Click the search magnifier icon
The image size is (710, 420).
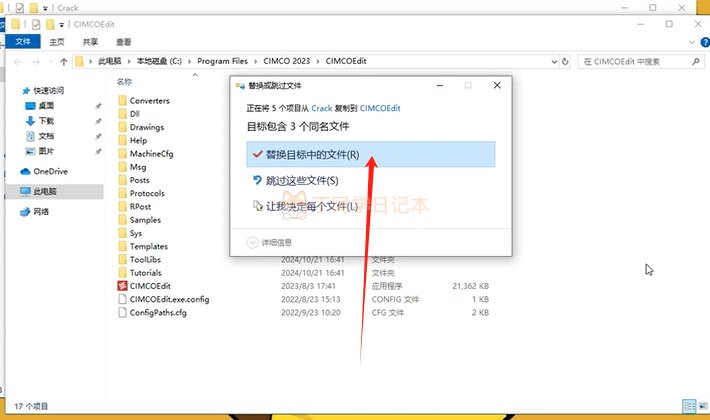point(696,61)
